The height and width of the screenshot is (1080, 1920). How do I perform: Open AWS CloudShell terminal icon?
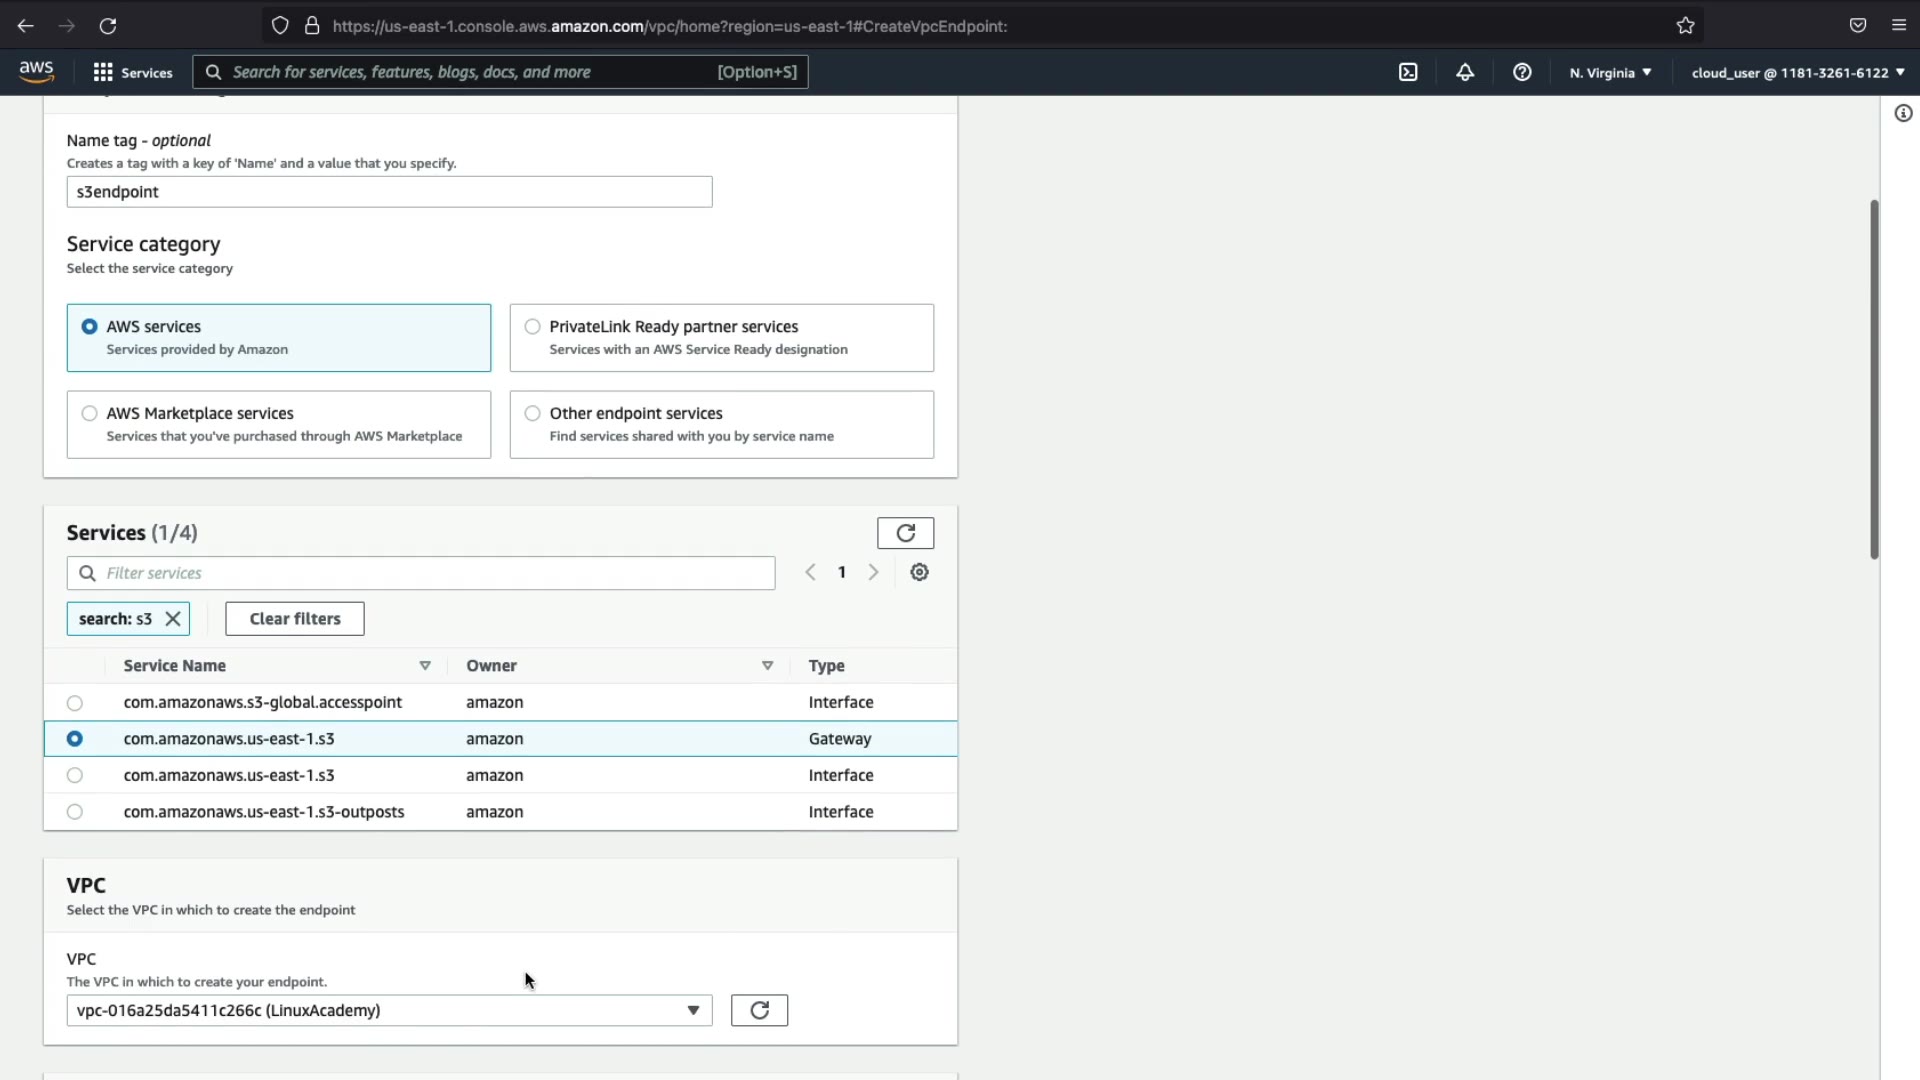(1408, 72)
